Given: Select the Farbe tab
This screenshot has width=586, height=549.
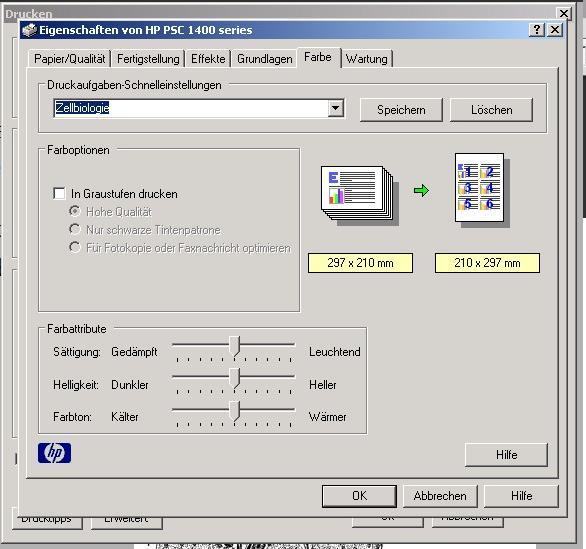Looking at the screenshot, I should [x=318, y=57].
